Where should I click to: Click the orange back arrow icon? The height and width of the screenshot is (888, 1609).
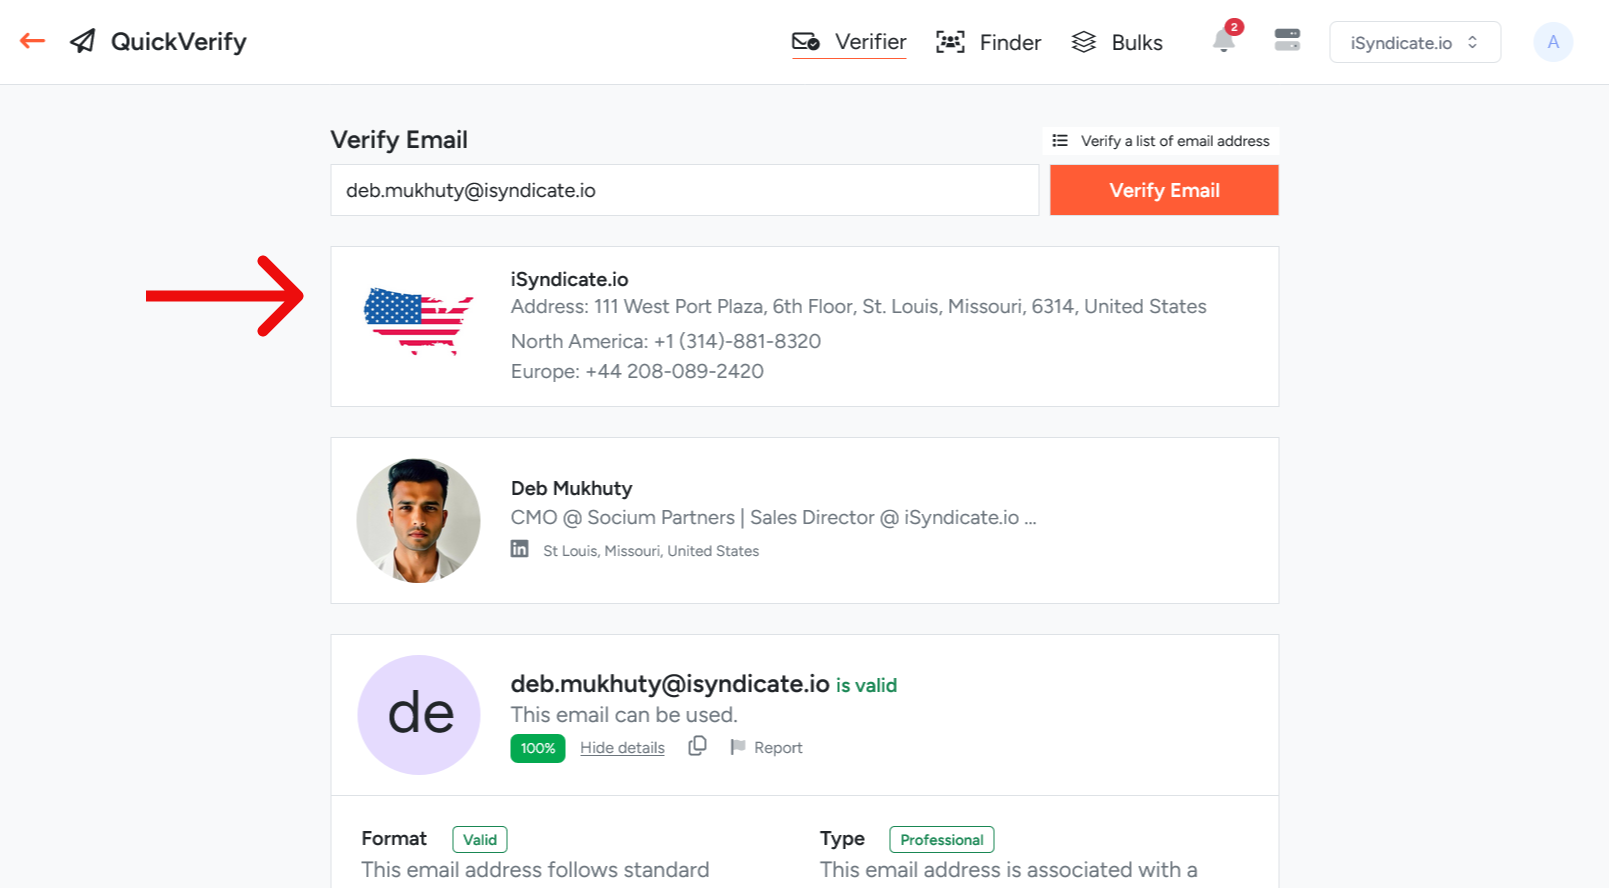click(32, 41)
